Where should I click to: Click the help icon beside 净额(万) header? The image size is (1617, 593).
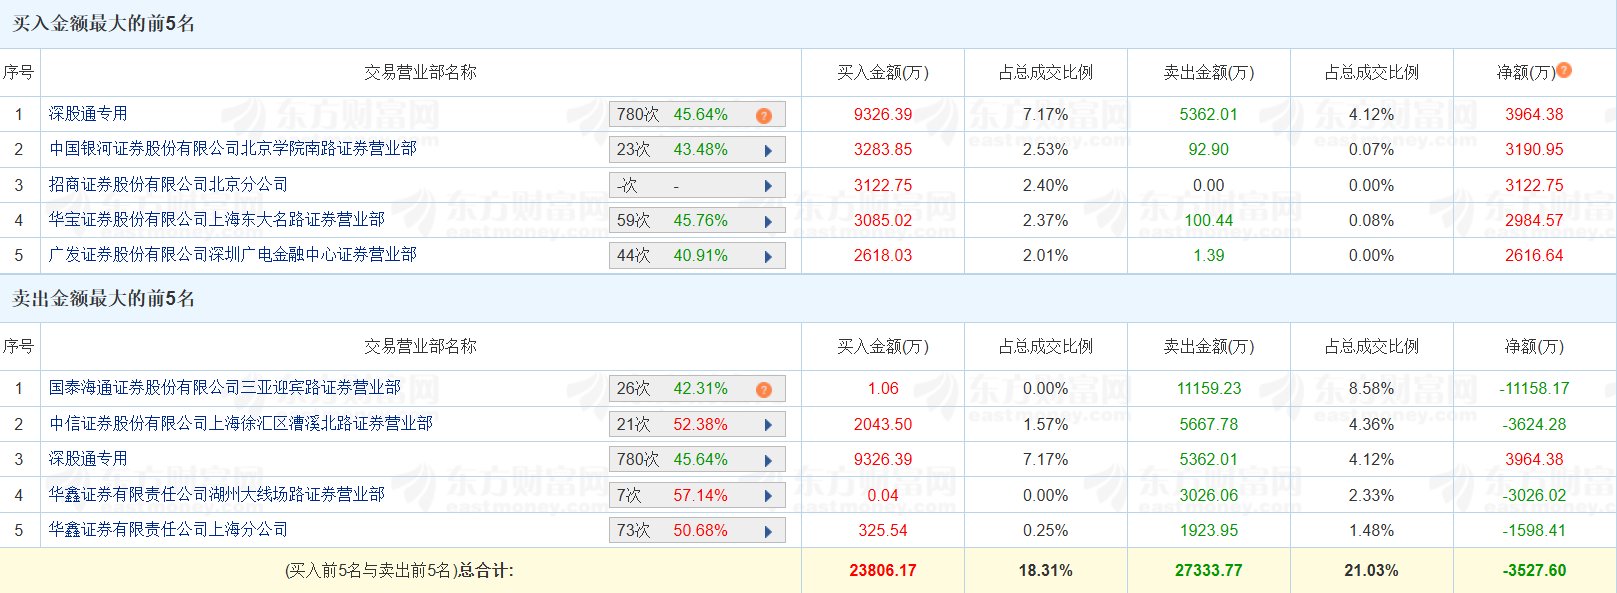1564,70
